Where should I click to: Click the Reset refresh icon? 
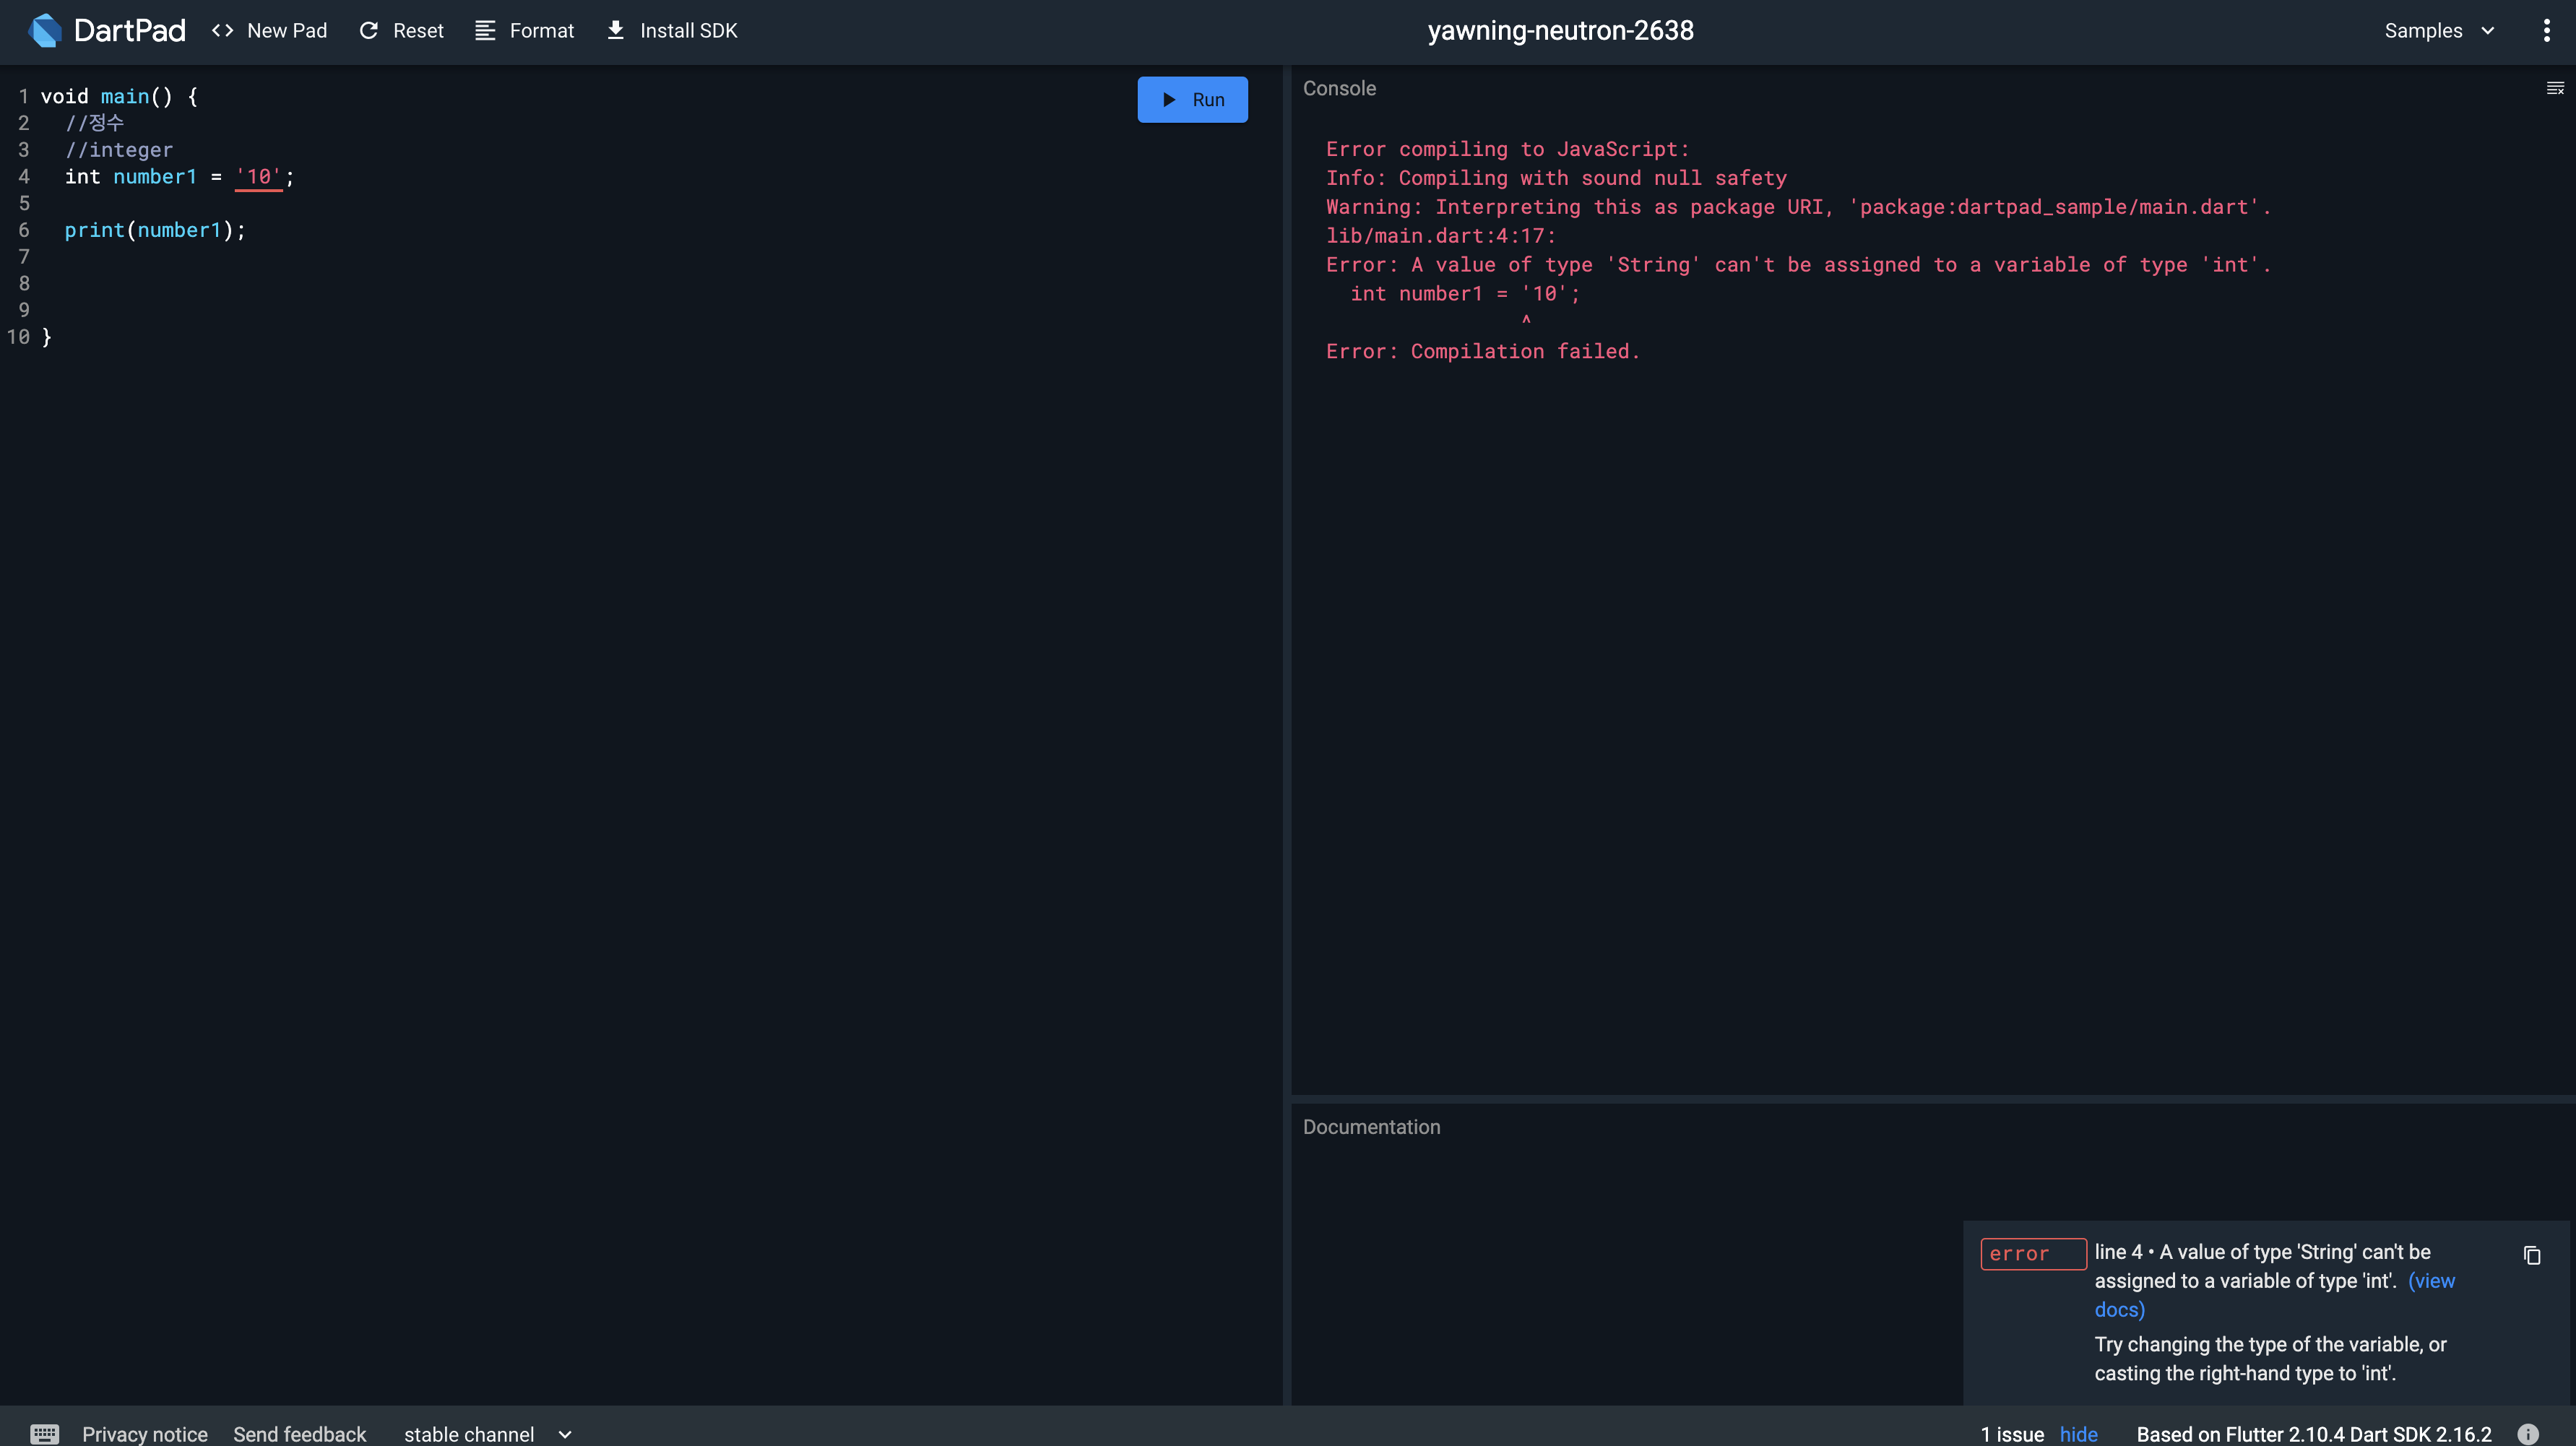369,30
